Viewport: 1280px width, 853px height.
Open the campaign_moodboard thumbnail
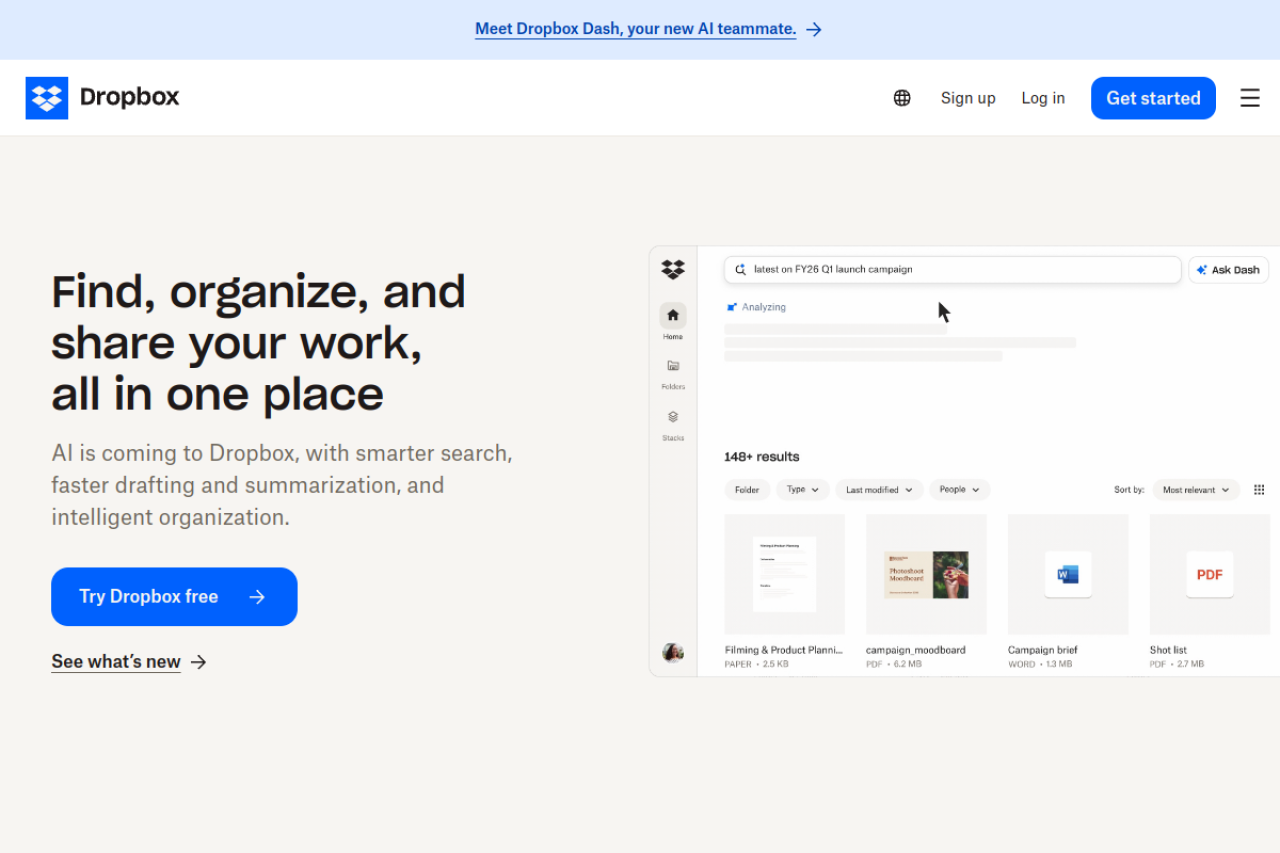click(926, 574)
